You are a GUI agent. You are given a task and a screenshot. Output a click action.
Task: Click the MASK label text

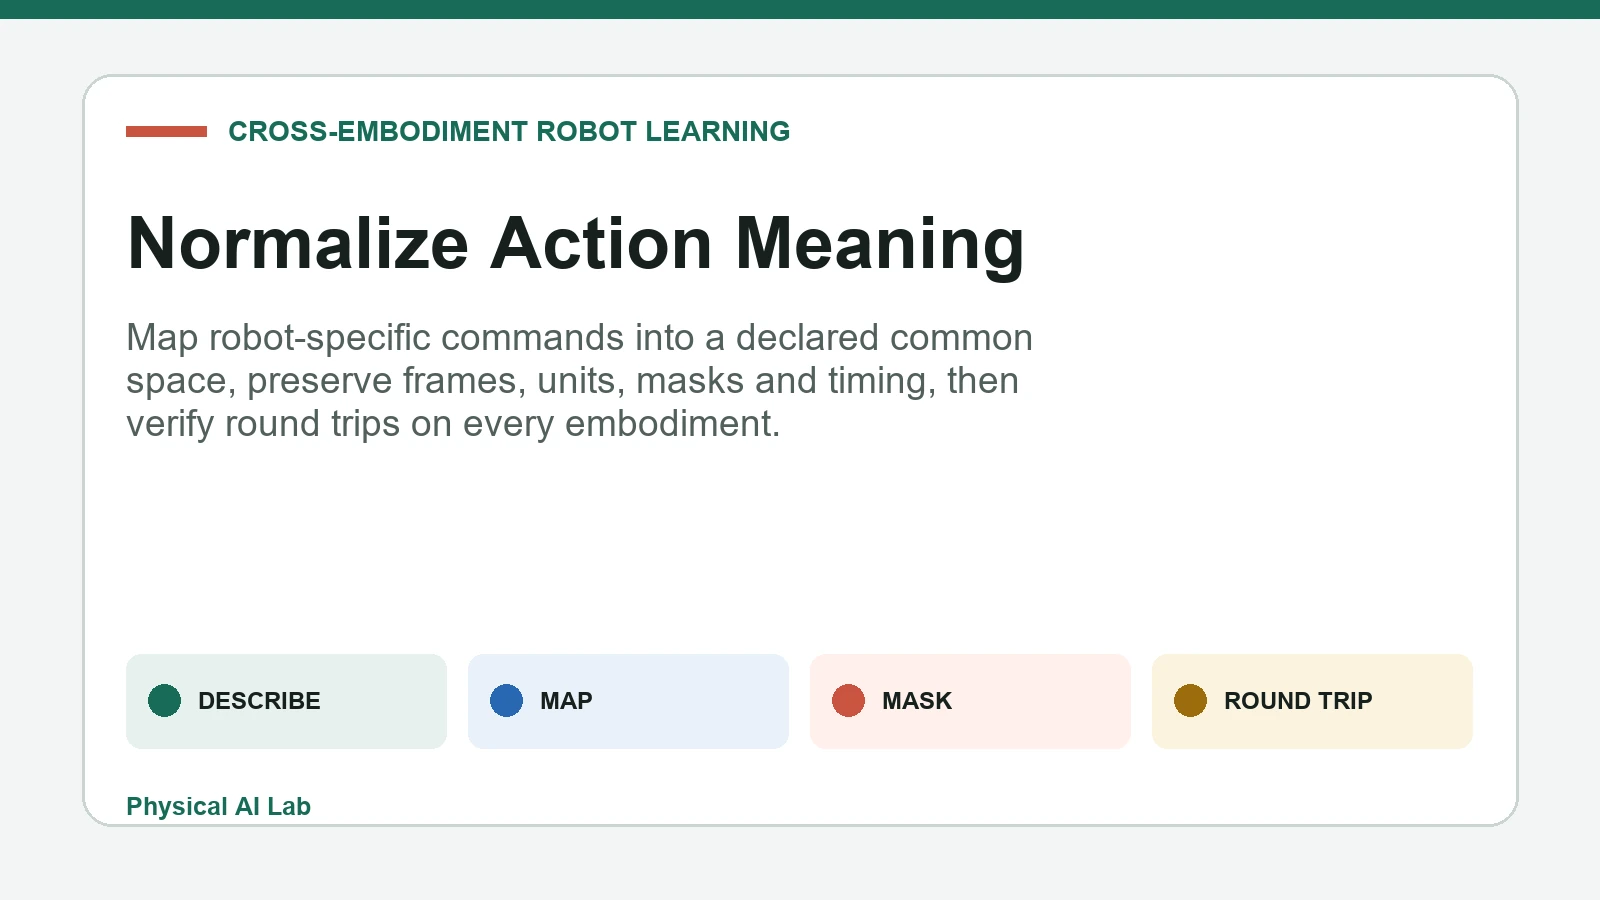(x=917, y=701)
